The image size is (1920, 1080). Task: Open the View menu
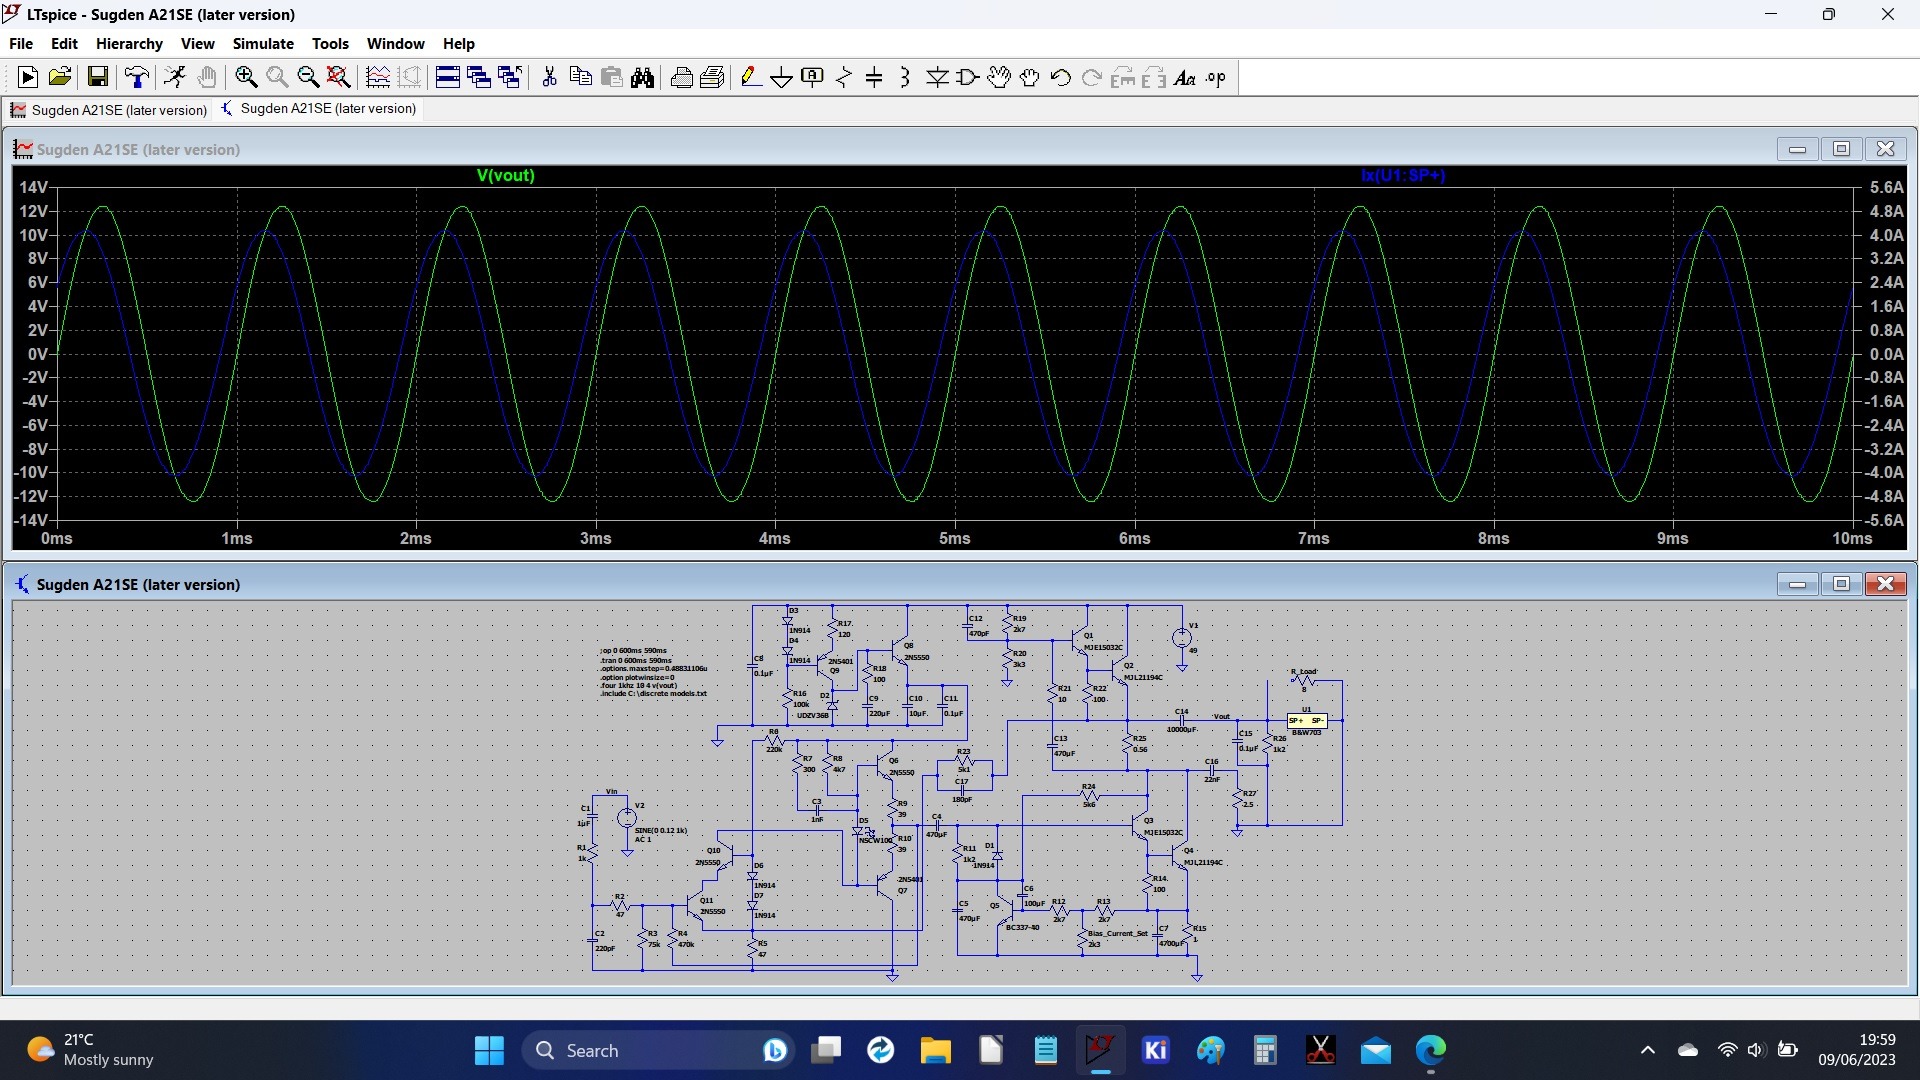(197, 43)
